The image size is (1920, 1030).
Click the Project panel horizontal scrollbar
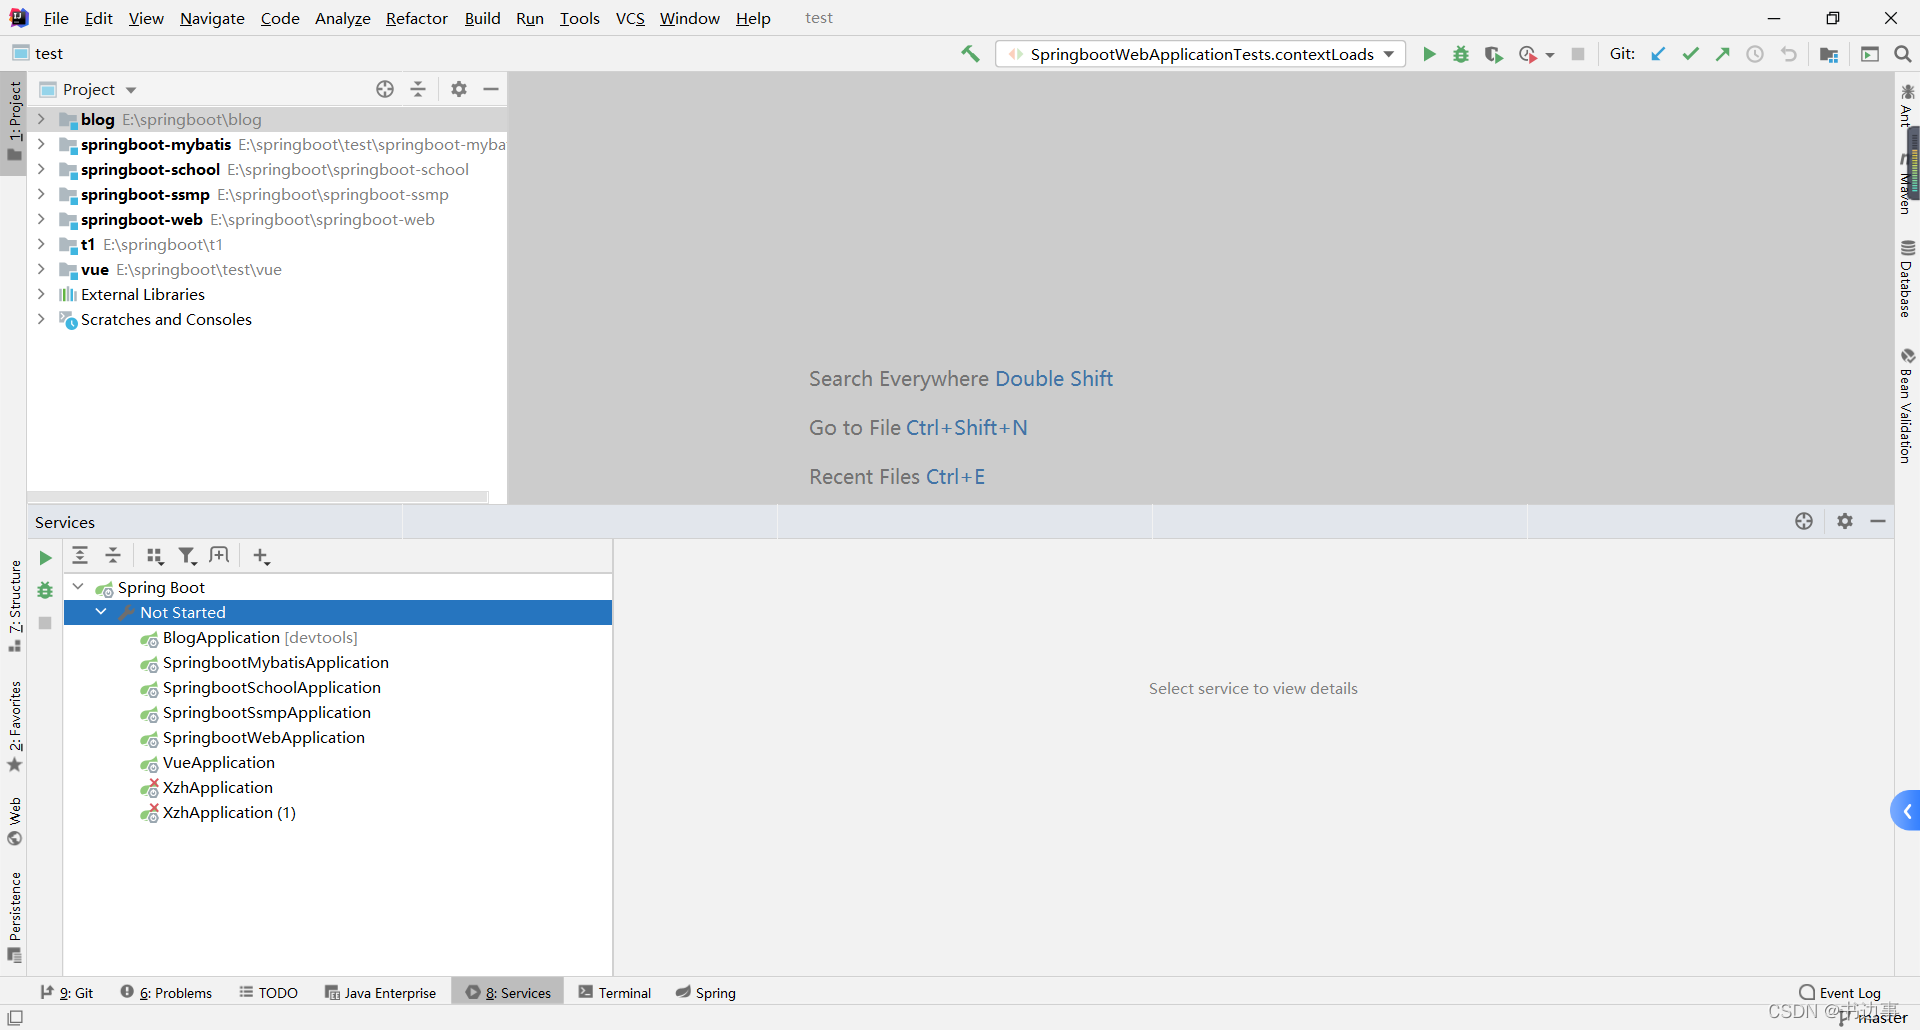click(x=258, y=496)
